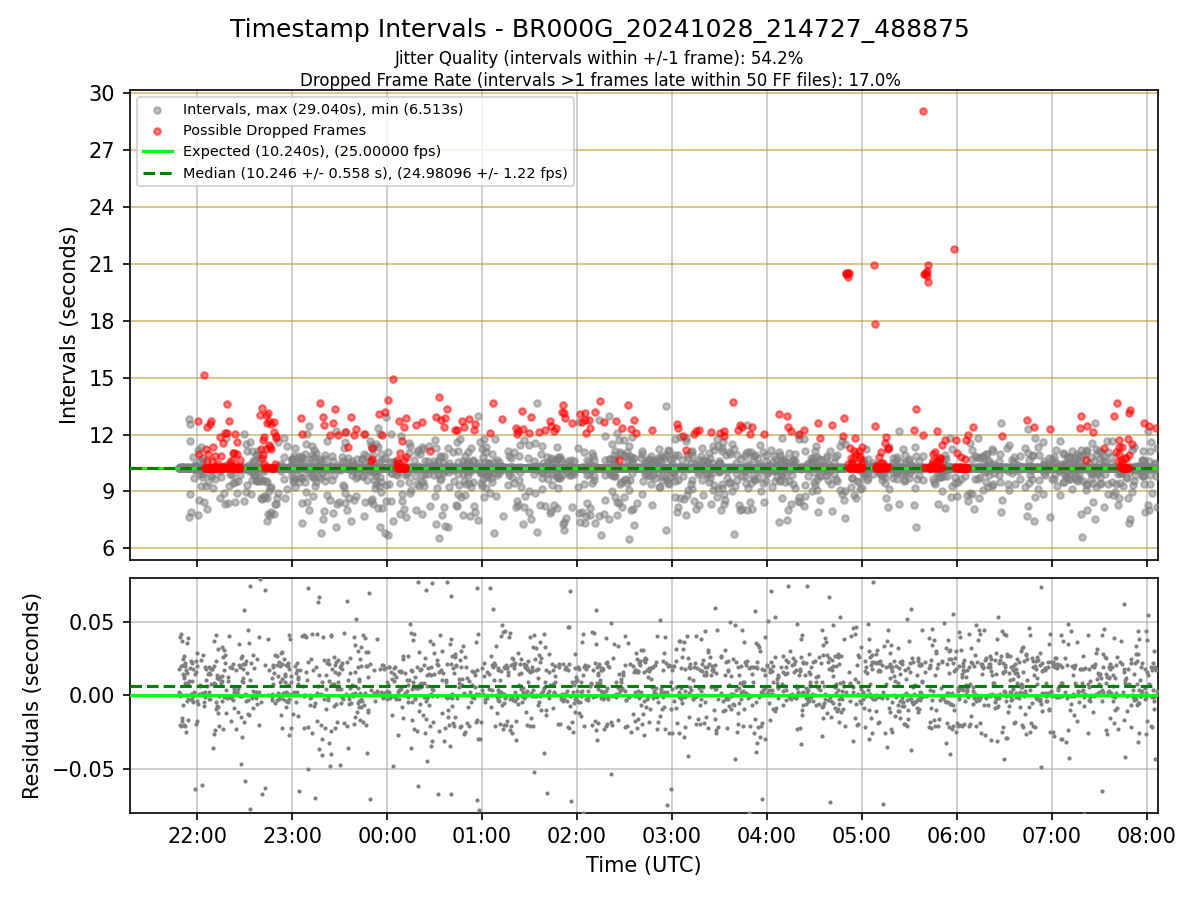The image size is (1200, 900).
Task: Click the 'Intervals (seconds)' y-axis label
Action: click(x=69, y=325)
